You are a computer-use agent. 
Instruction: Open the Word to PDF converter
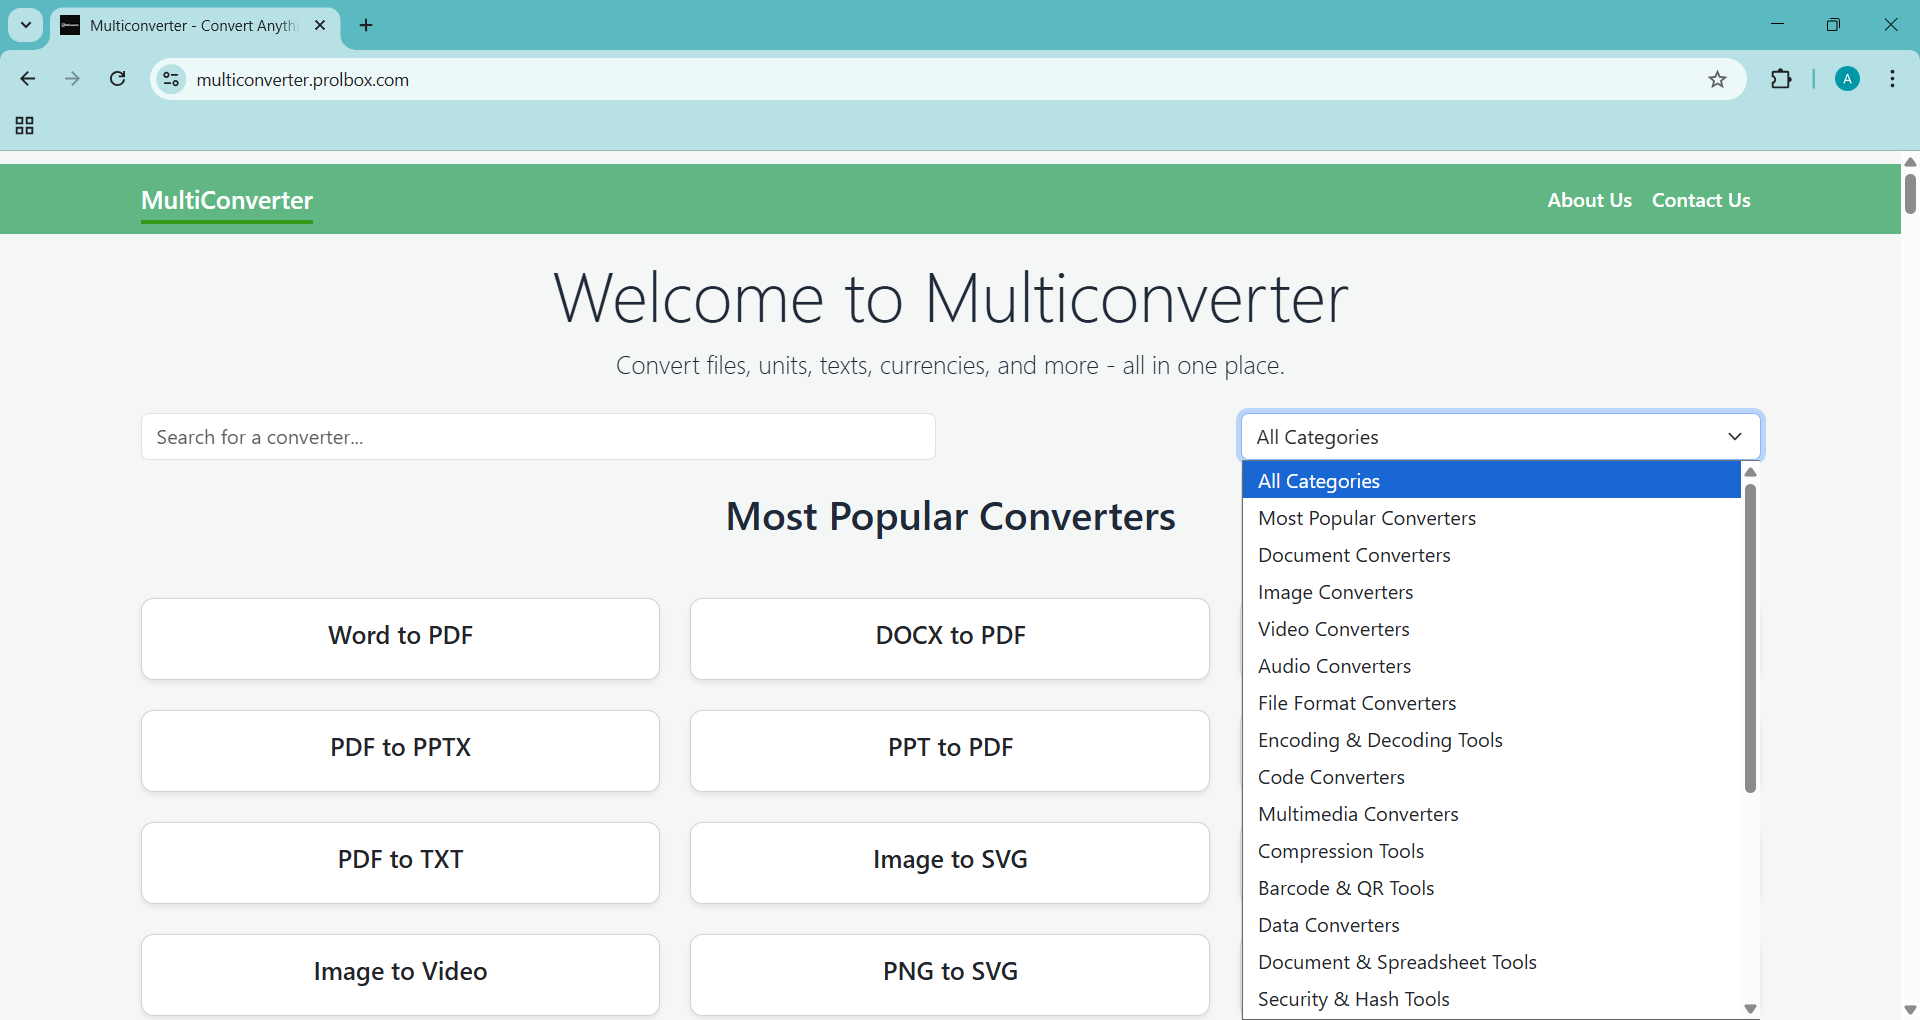point(400,638)
